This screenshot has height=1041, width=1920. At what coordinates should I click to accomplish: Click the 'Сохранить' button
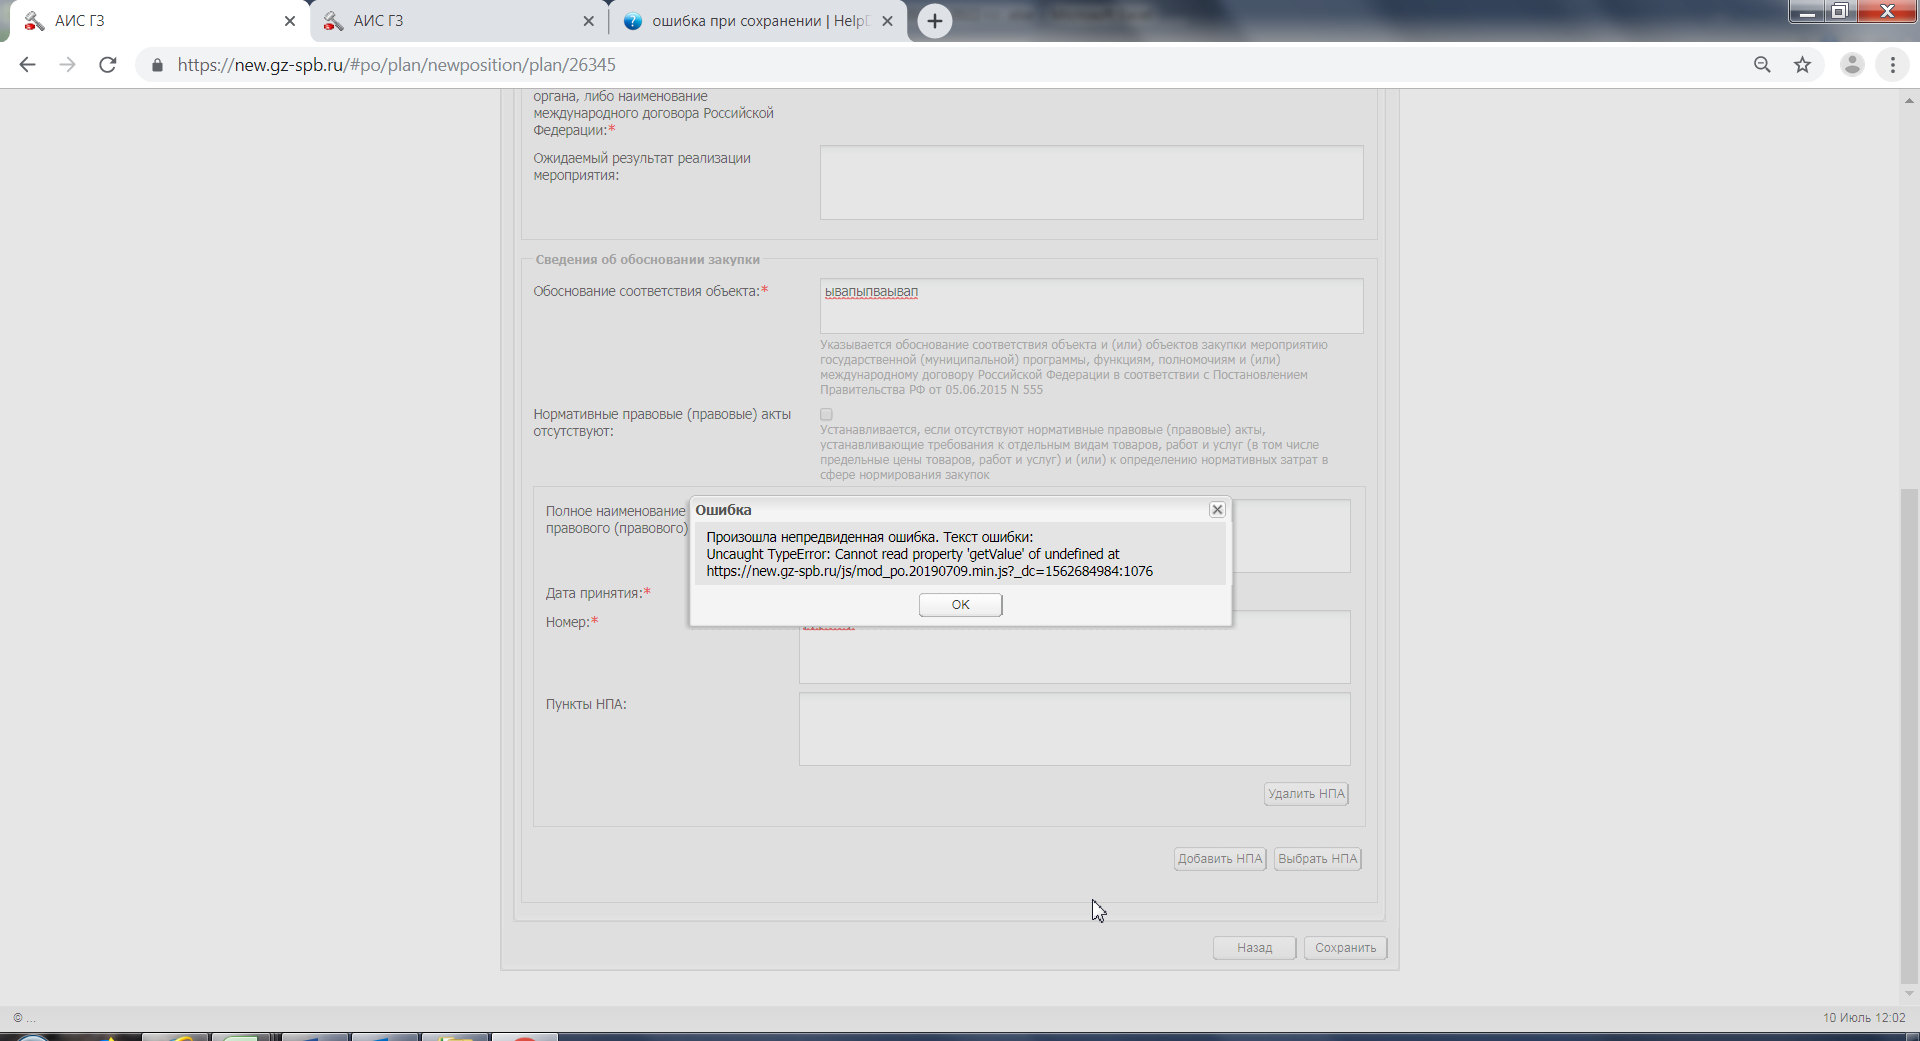pyautogui.click(x=1345, y=948)
